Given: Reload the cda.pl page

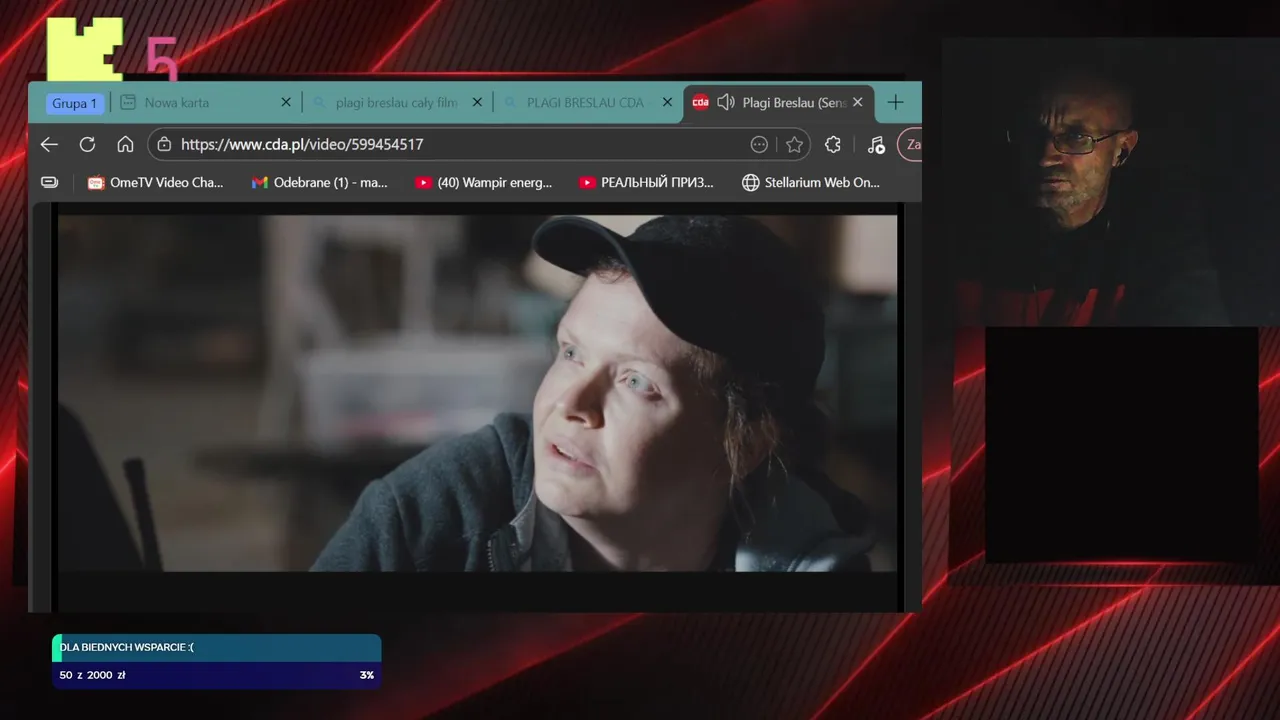Looking at the screenshot, I should (87, 145).
